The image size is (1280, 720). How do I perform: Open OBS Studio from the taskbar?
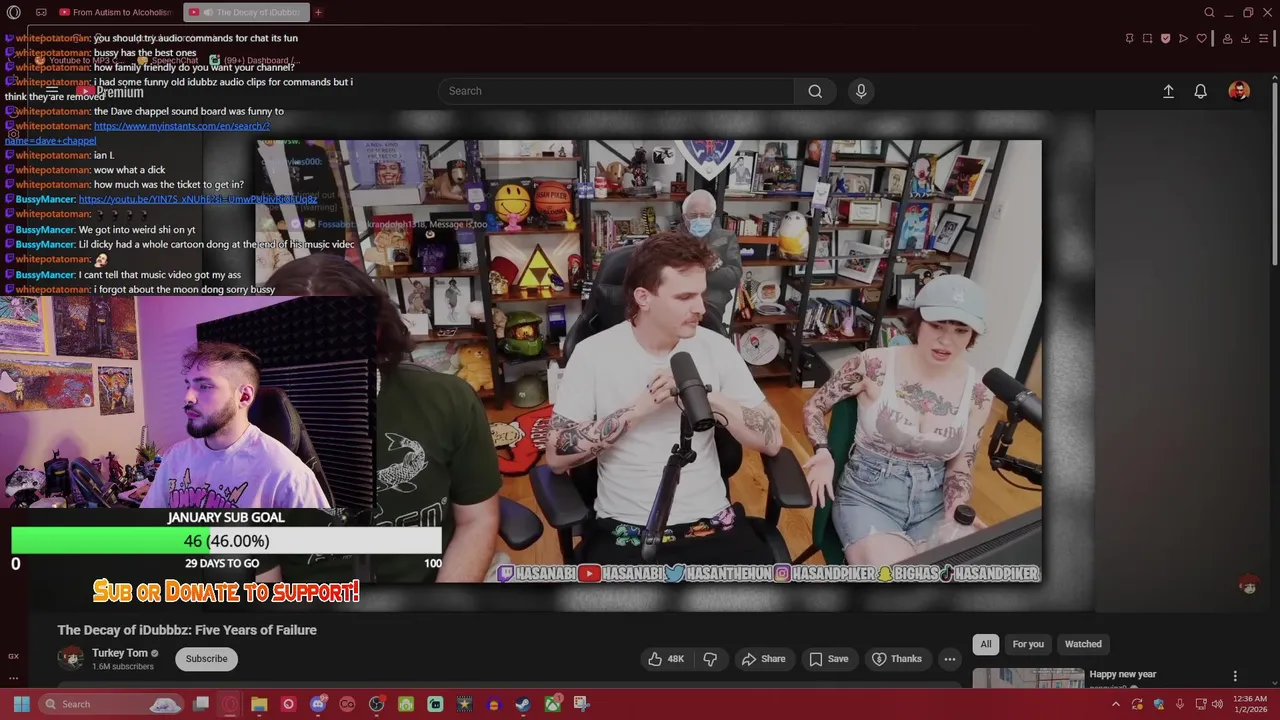[x=376, y=704]
